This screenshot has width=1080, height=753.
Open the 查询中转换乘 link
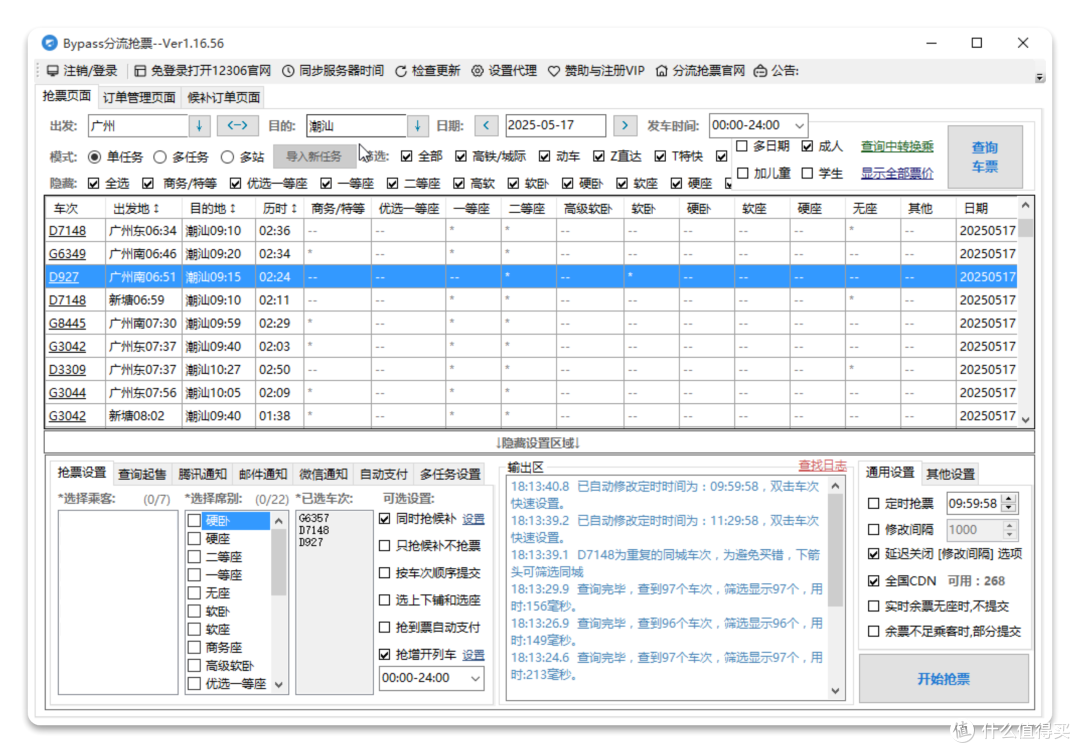point(897,146)
